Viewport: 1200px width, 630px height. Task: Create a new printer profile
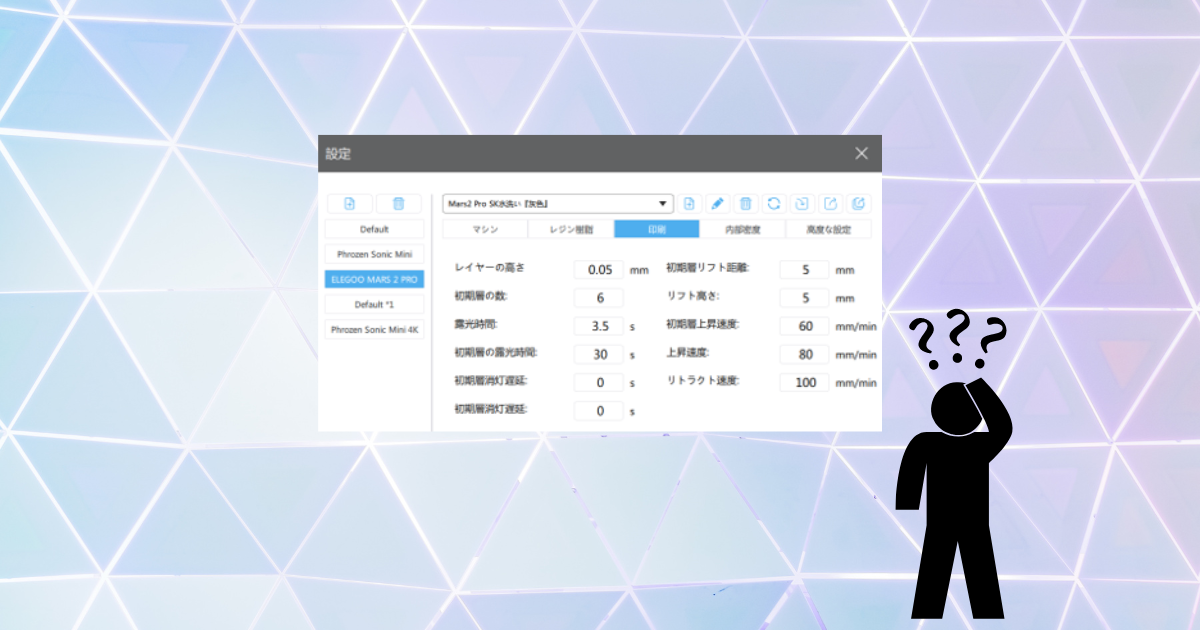[349, 204]
